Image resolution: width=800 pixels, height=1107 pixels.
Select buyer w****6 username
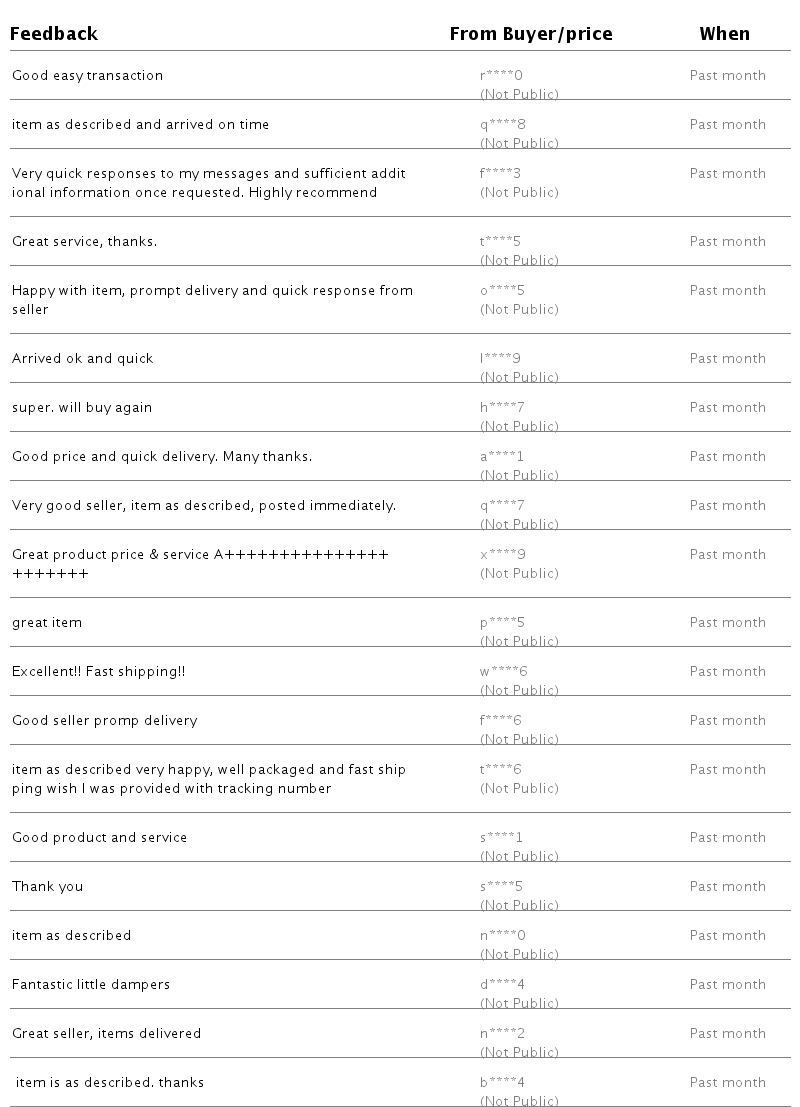coord(503,672)
